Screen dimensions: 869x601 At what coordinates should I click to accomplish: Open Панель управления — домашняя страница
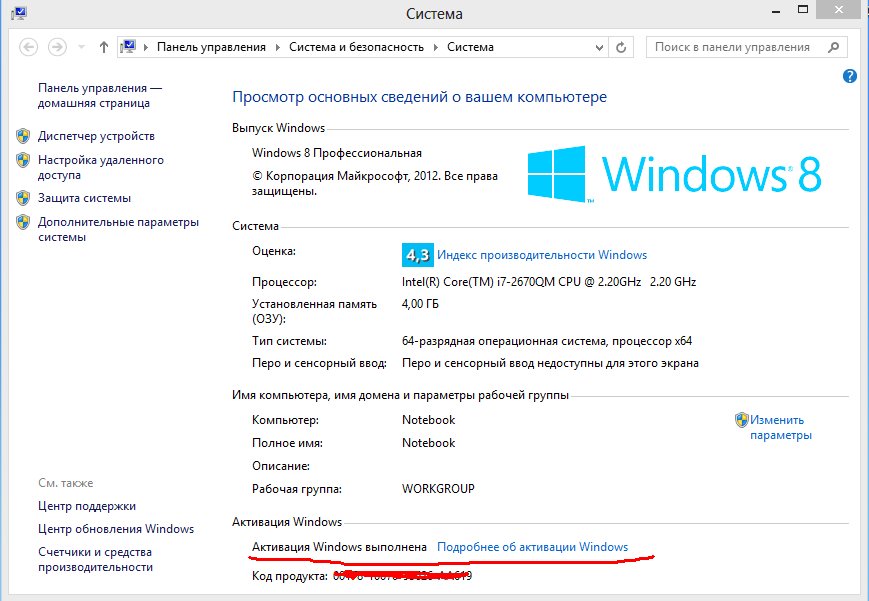[99, 95]
